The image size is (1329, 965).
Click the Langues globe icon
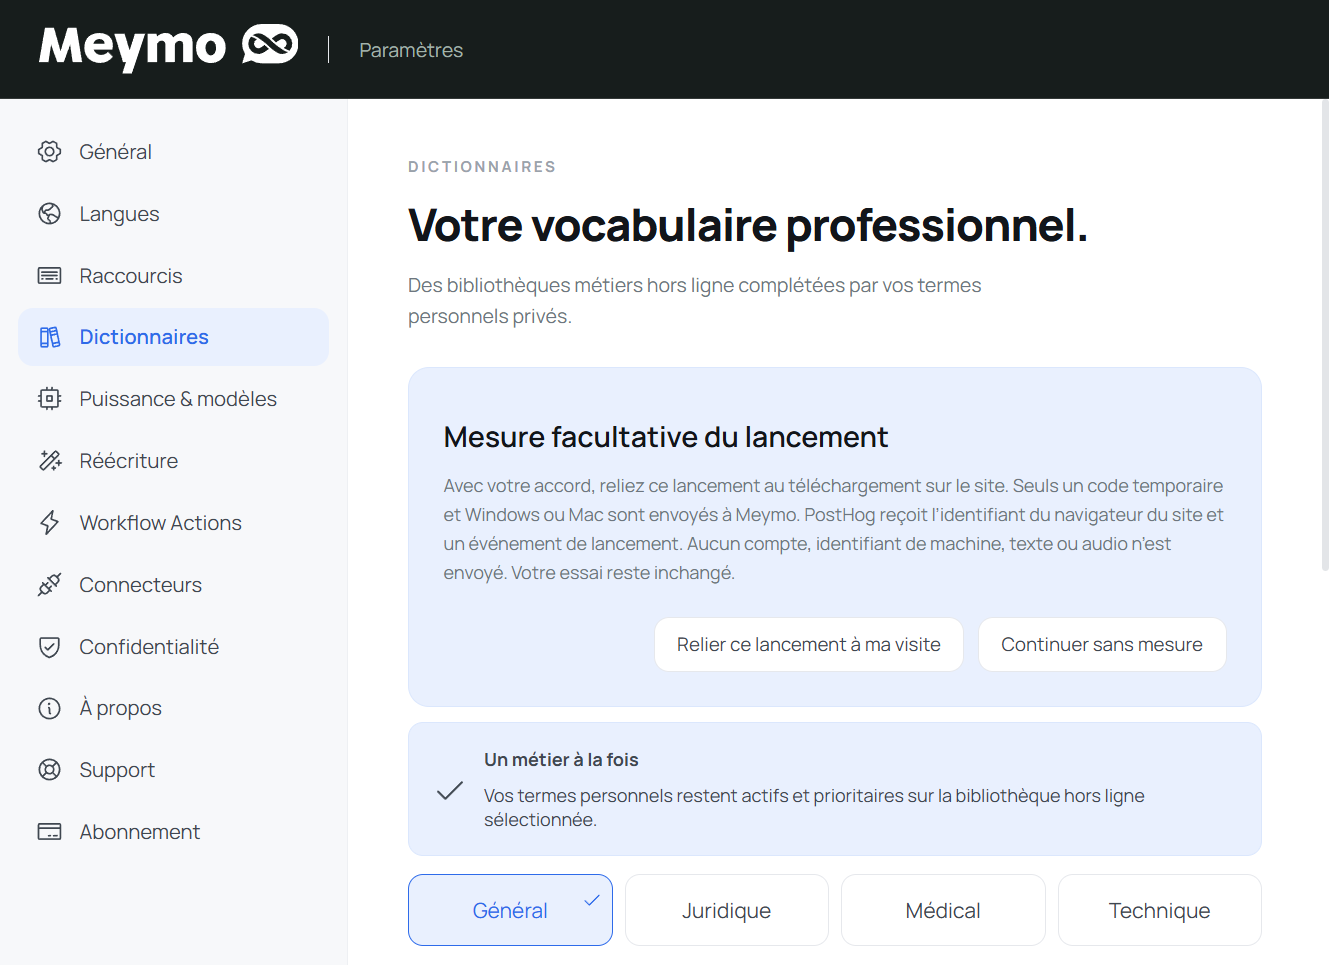click(49, 214)
